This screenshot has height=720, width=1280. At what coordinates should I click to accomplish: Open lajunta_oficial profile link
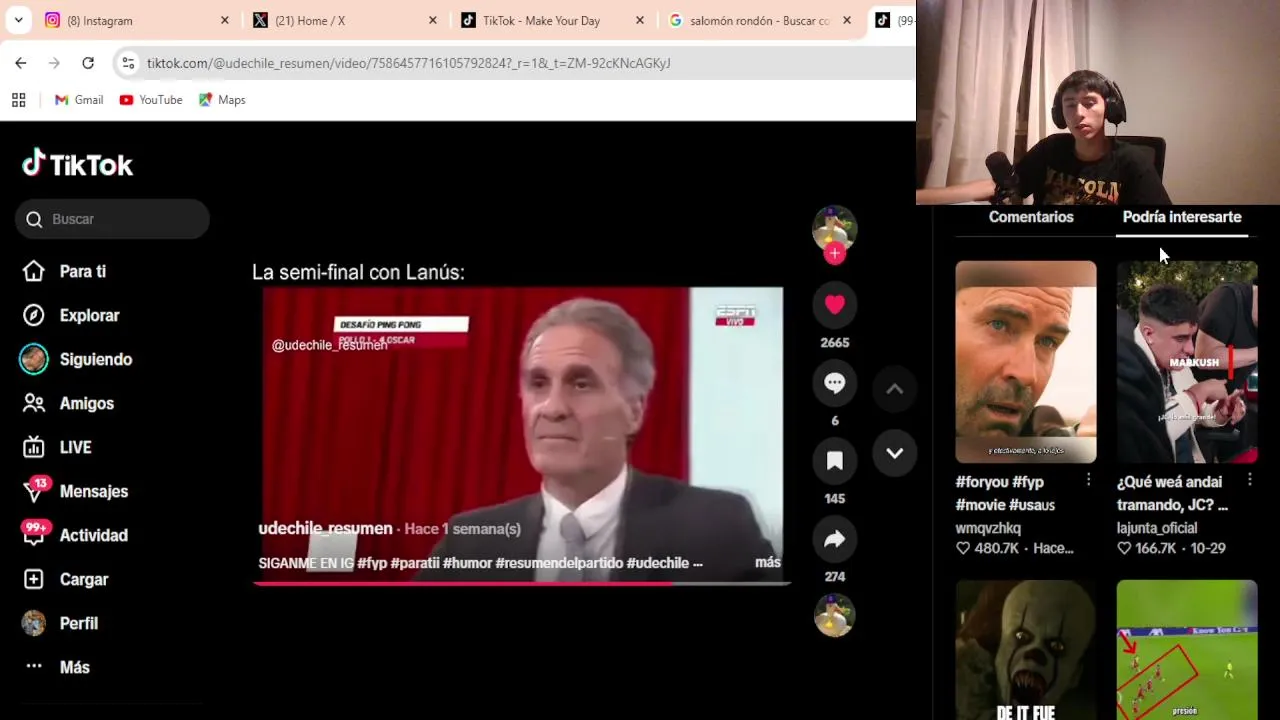[1157, 528]
